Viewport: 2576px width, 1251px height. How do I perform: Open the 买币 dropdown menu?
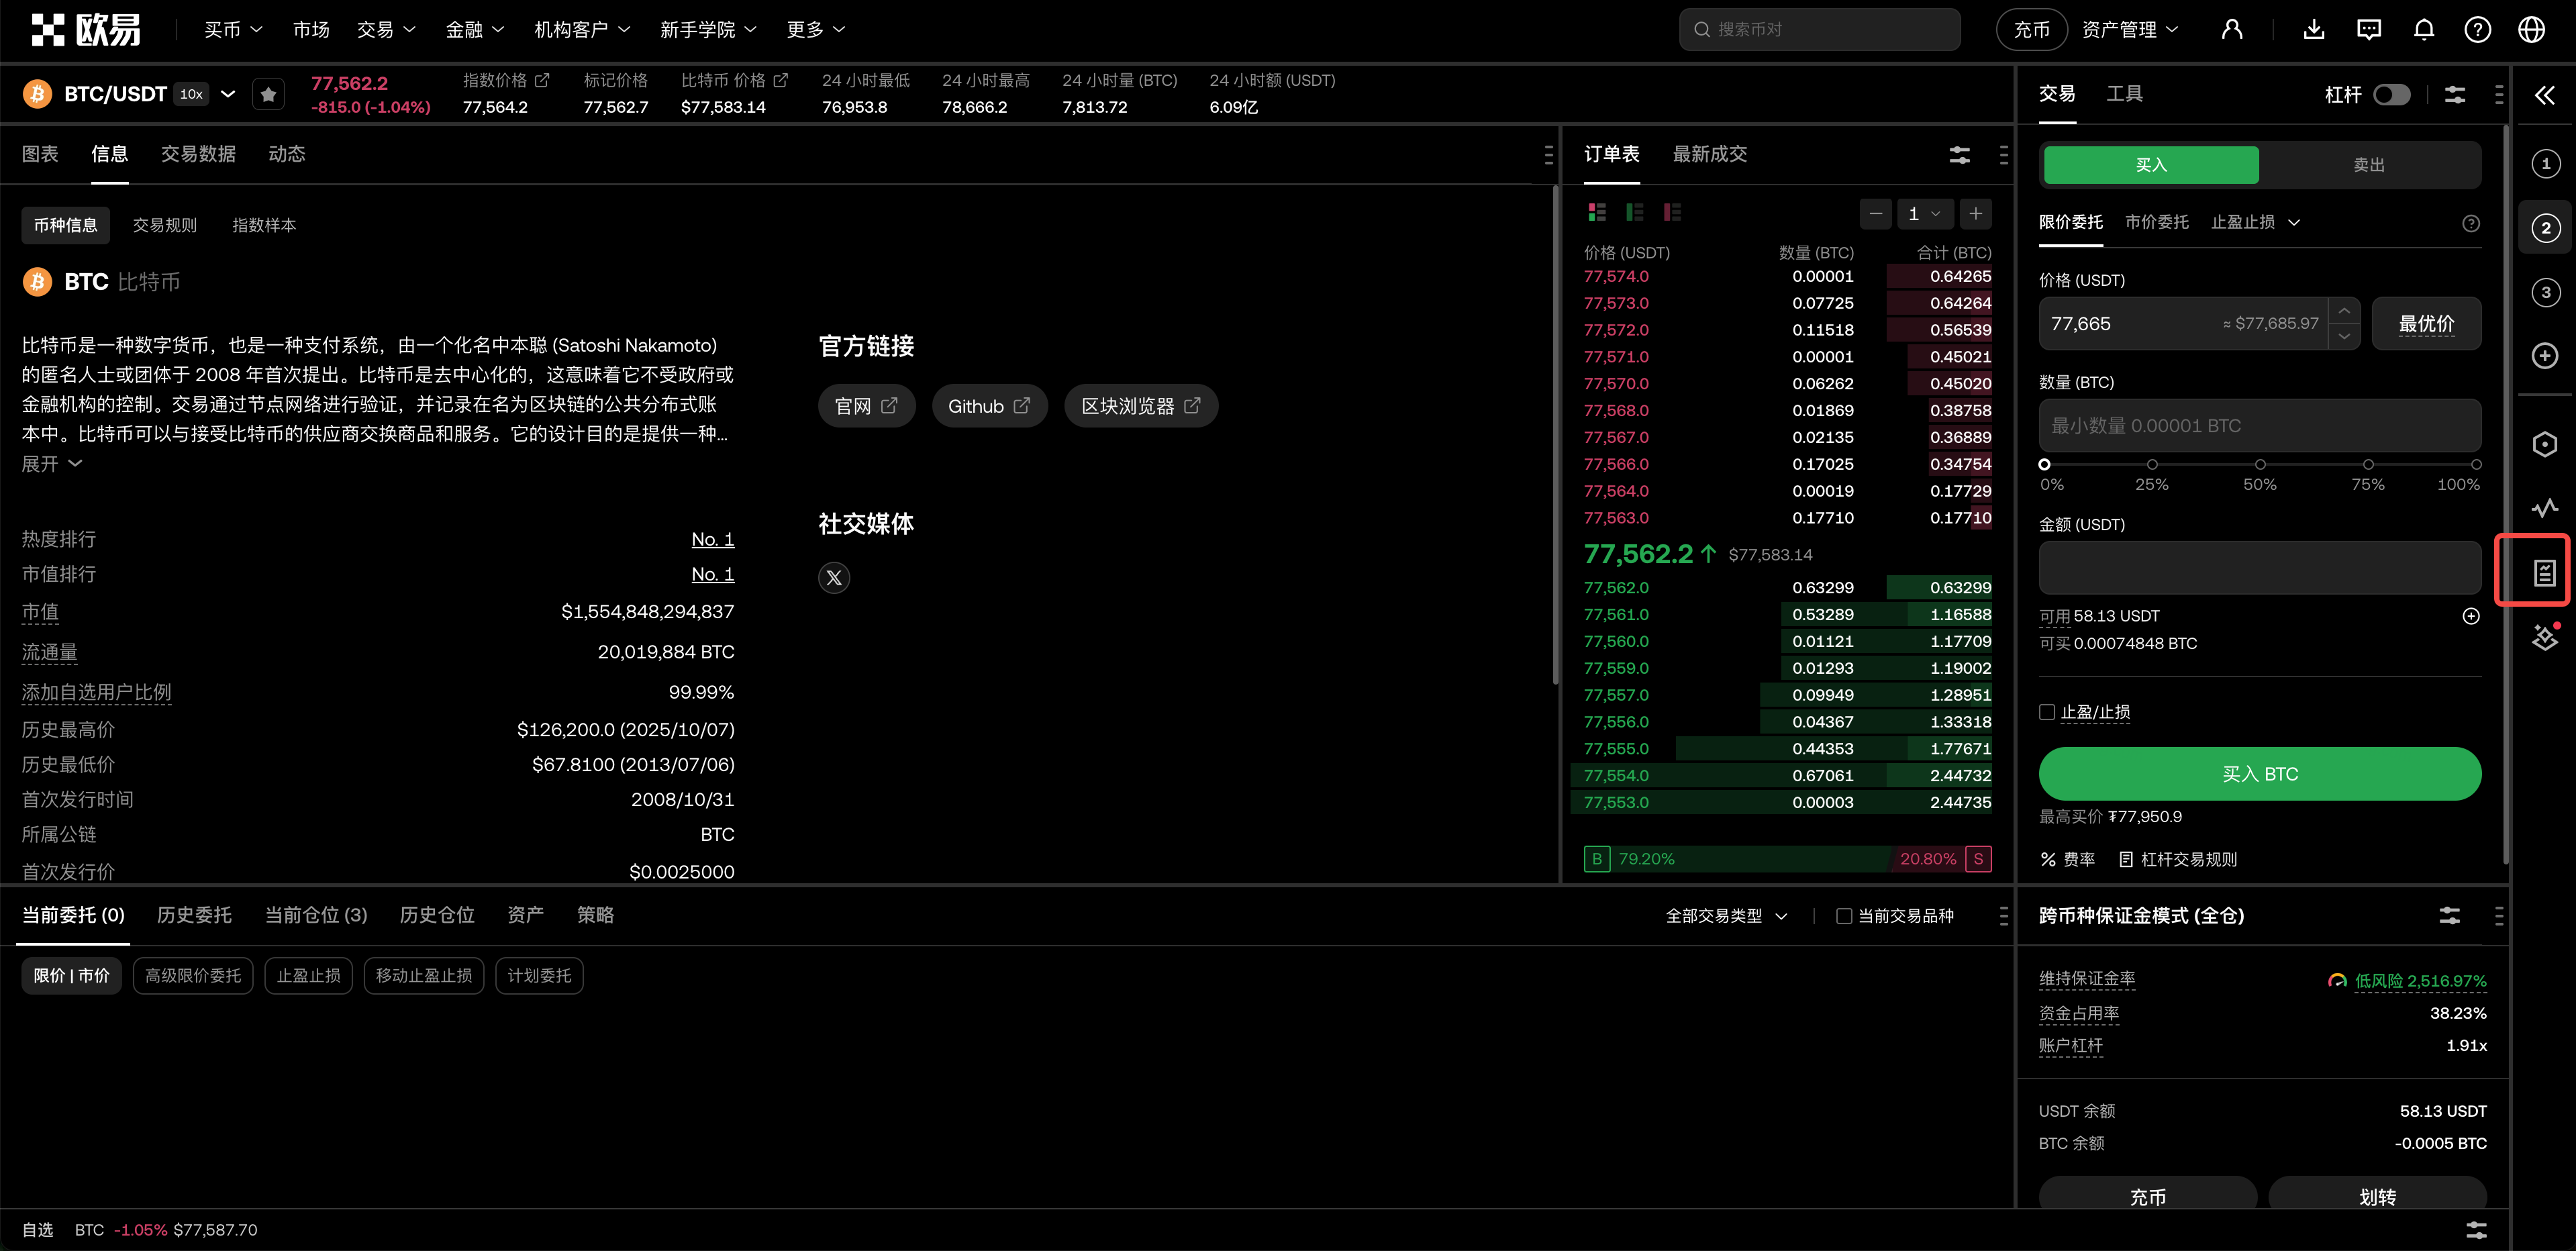pyautogui.click(x=233, y=30)
